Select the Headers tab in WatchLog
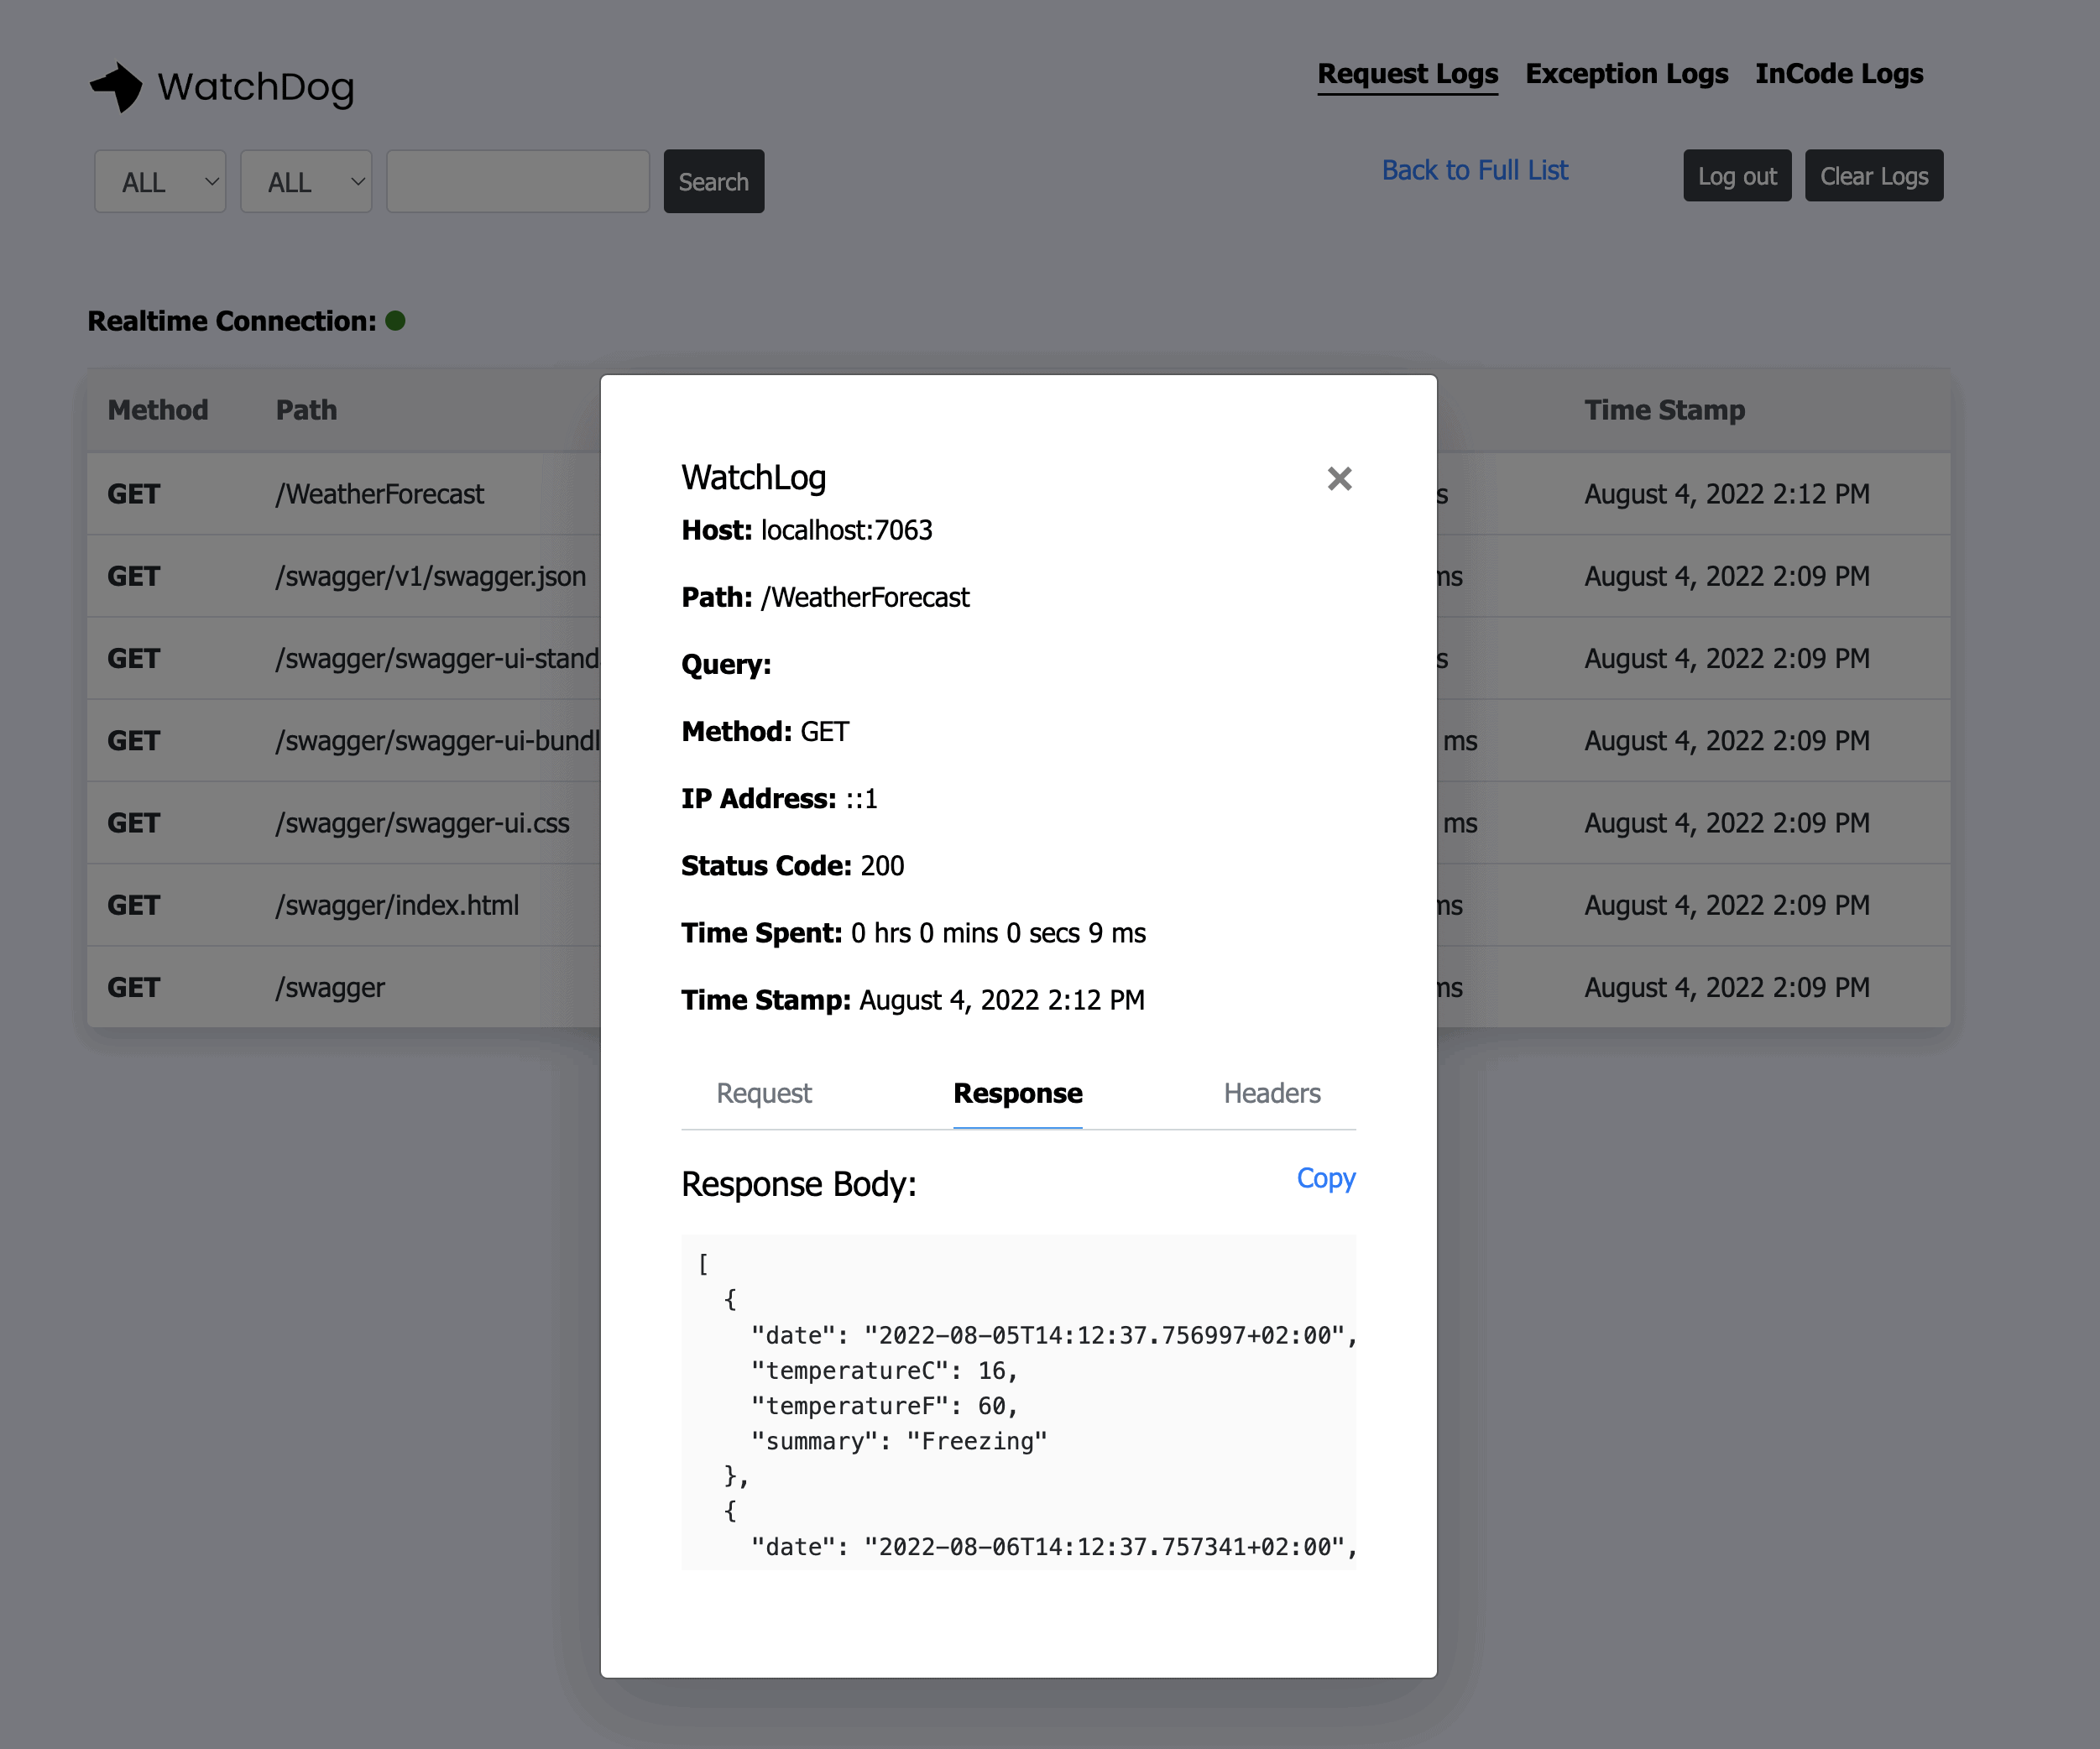The width and height of the screenshot is (2100, 1749). point(1272,1093)
